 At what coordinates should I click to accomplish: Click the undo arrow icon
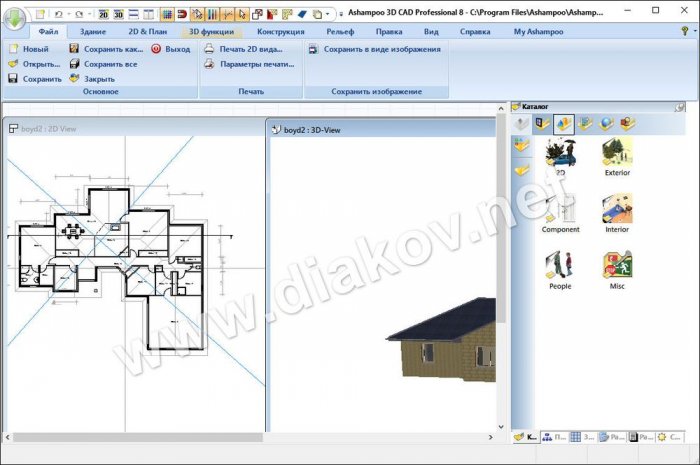coord(58,15)
